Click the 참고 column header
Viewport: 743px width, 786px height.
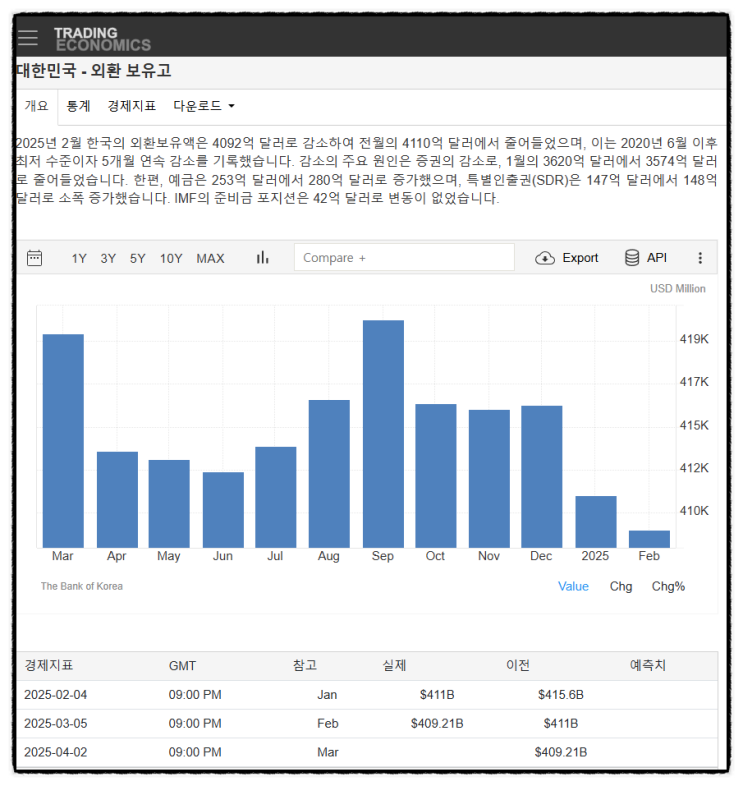click(305, 666)
